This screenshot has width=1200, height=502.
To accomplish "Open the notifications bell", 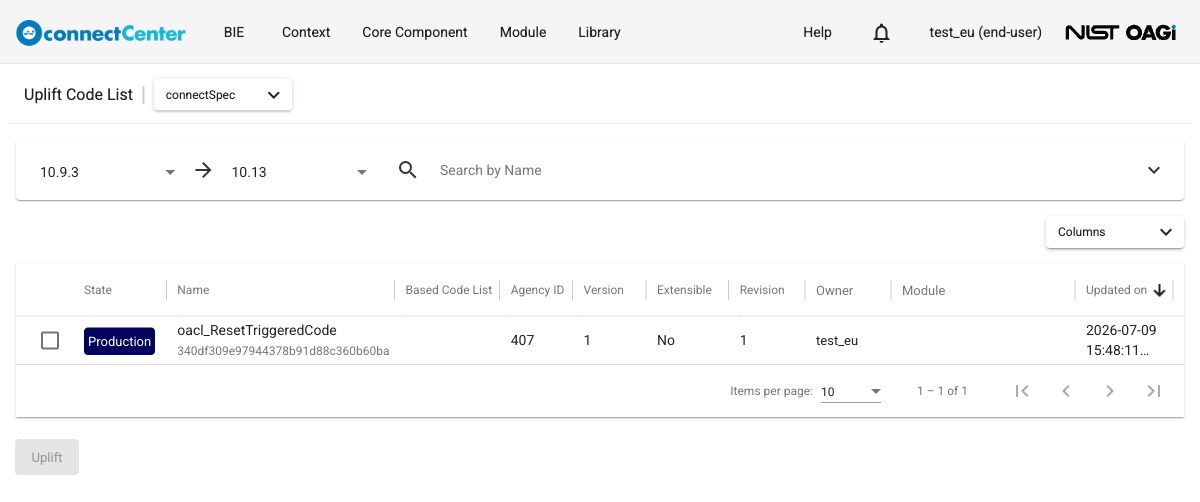I will (x=881, y=33).
